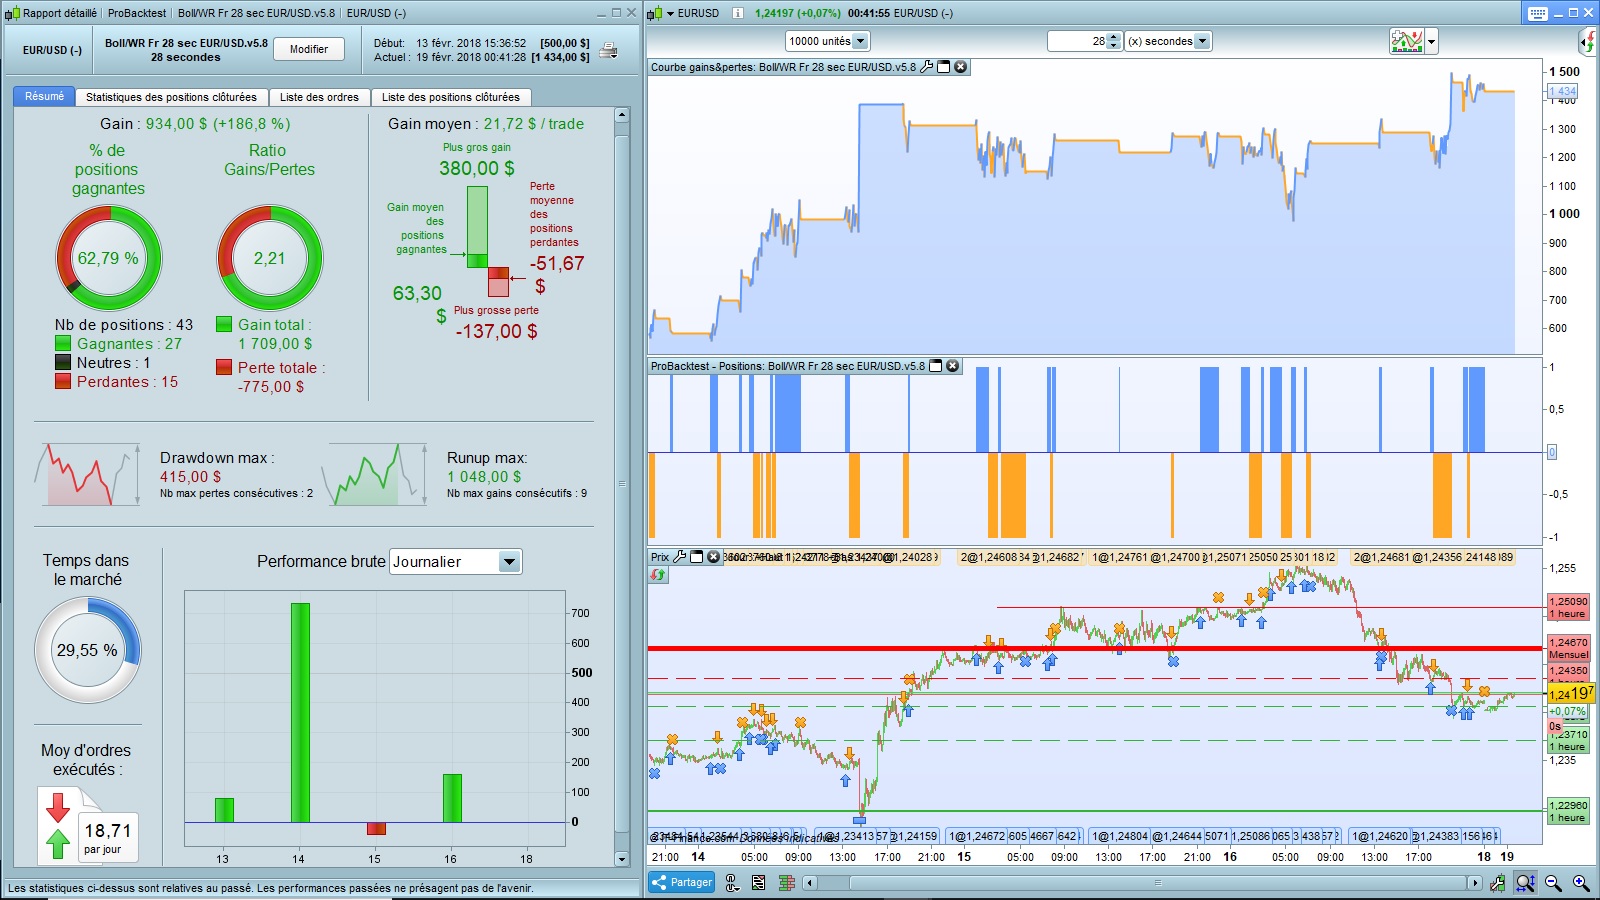Click the Perte totale red legend swatch

(224, 367)
